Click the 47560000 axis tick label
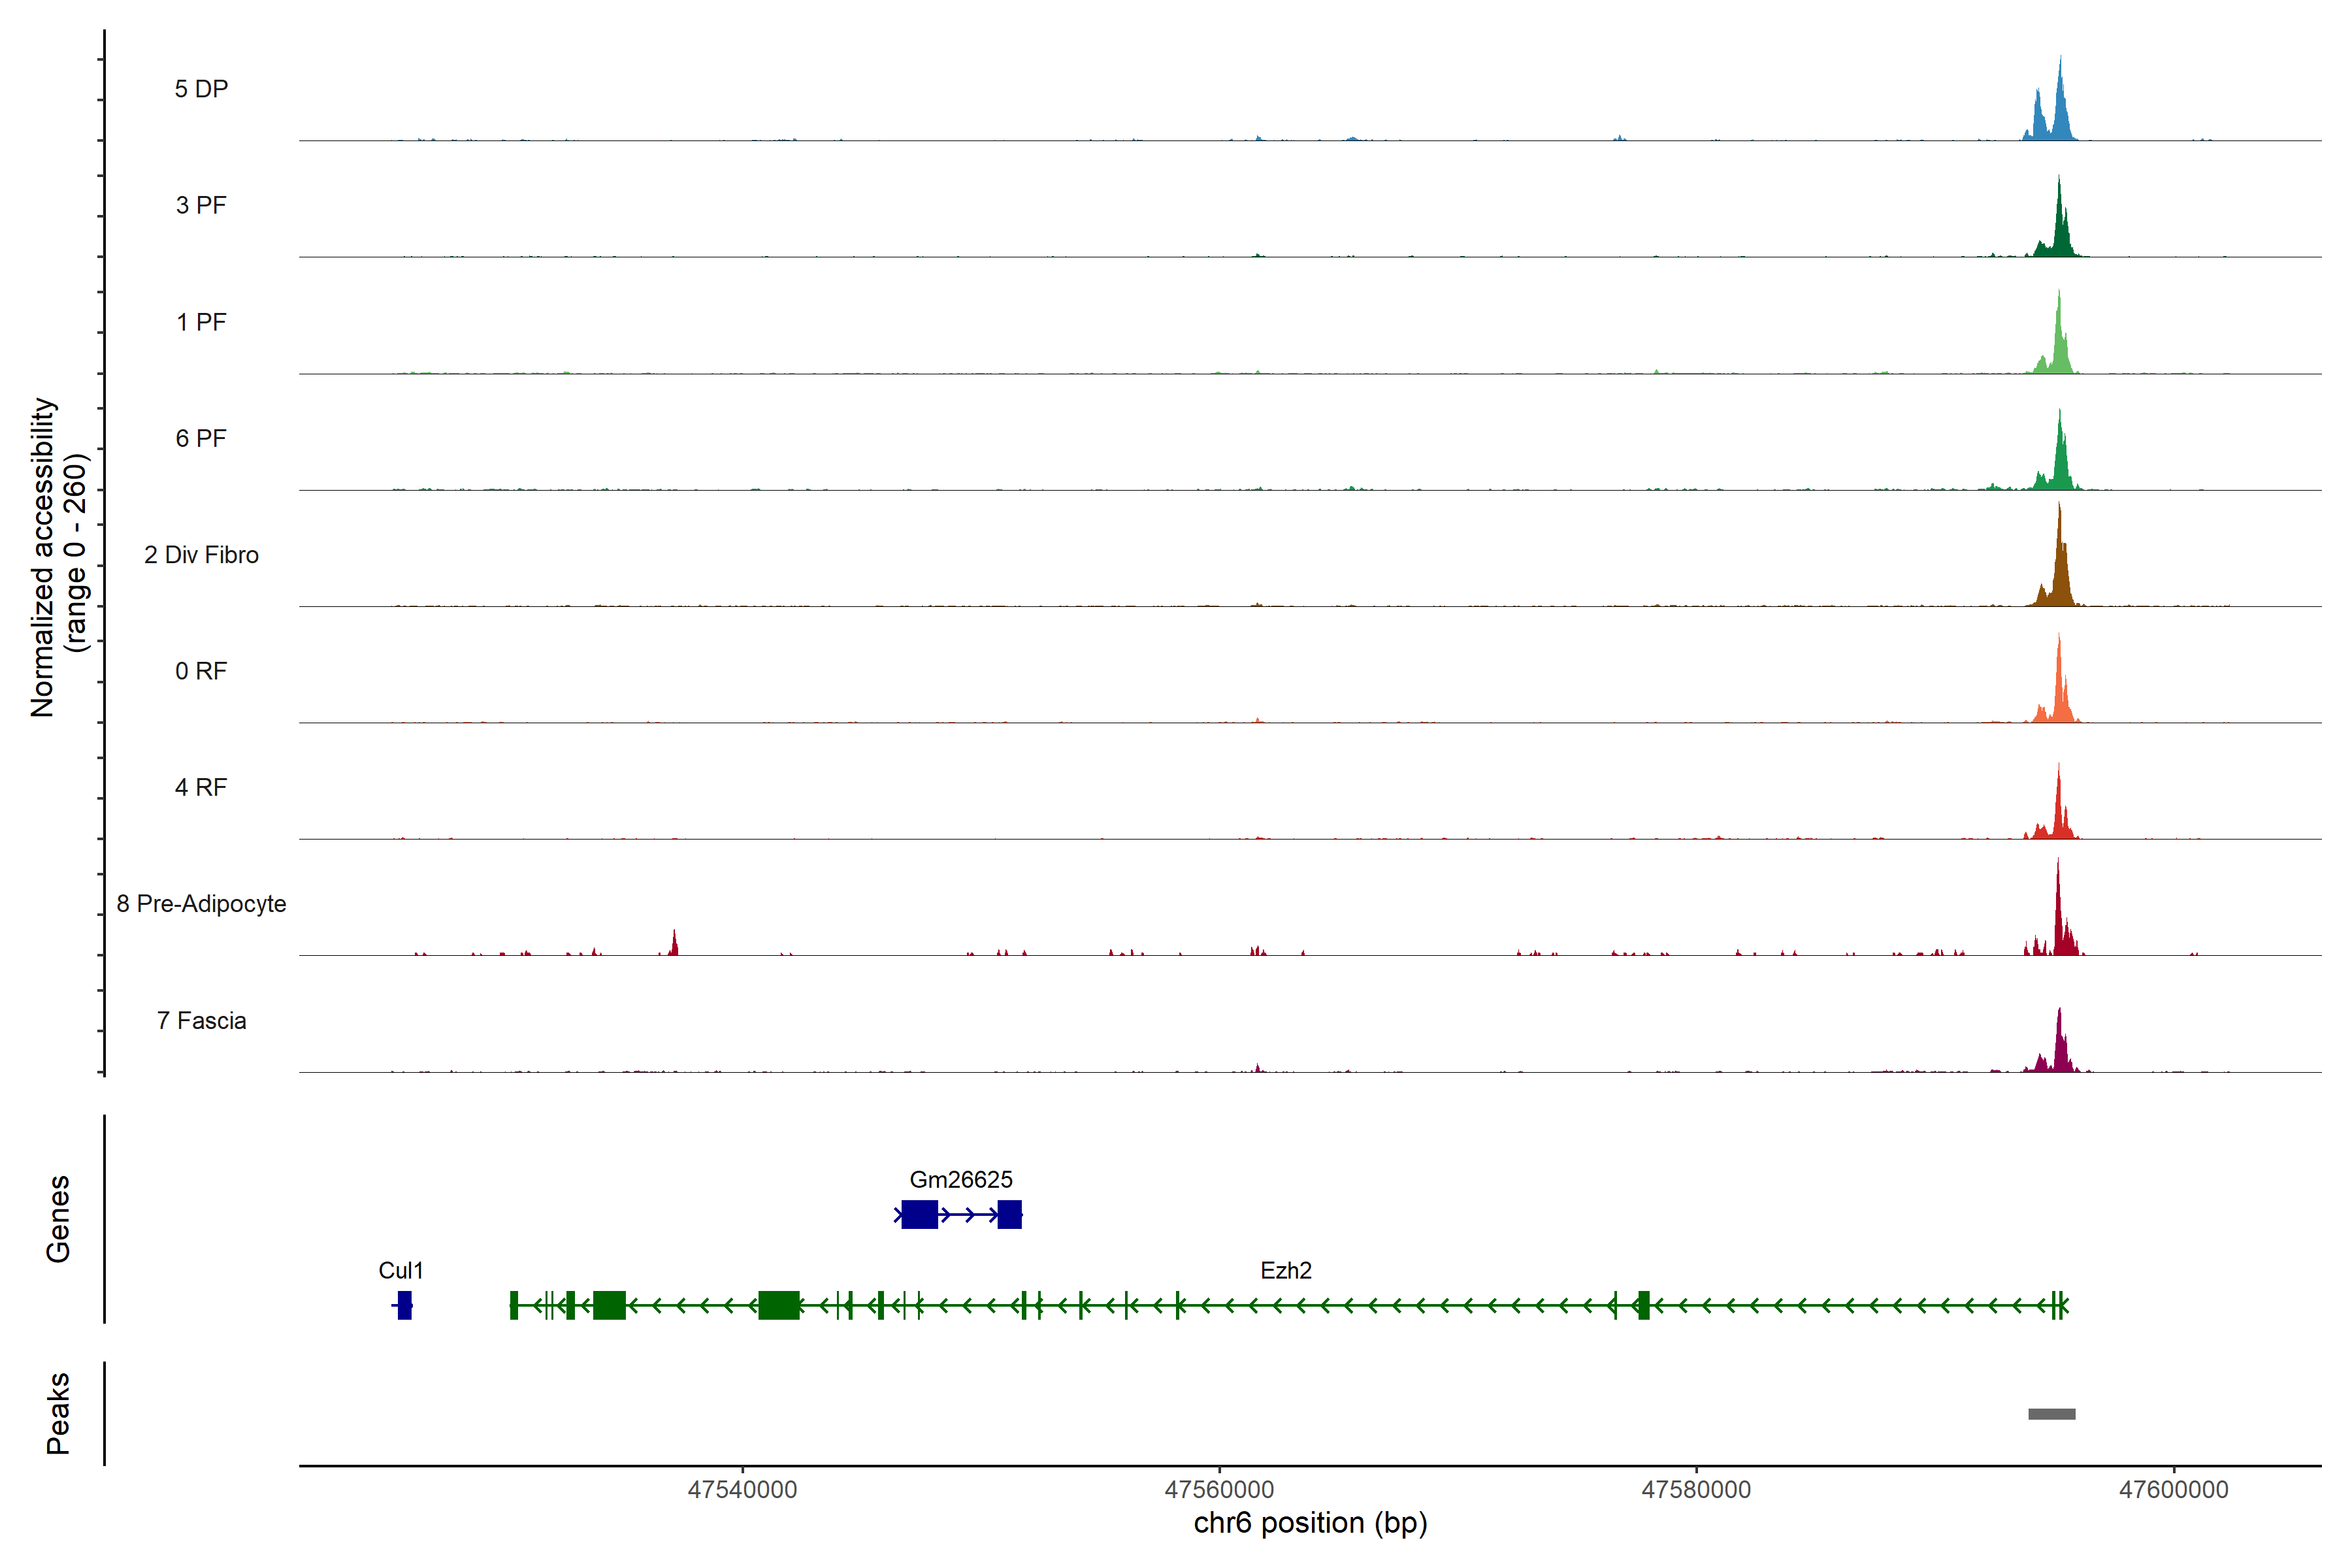Image resolution: width=2352 pixels, height=1568 pixels. [x=1219, y=1490]
